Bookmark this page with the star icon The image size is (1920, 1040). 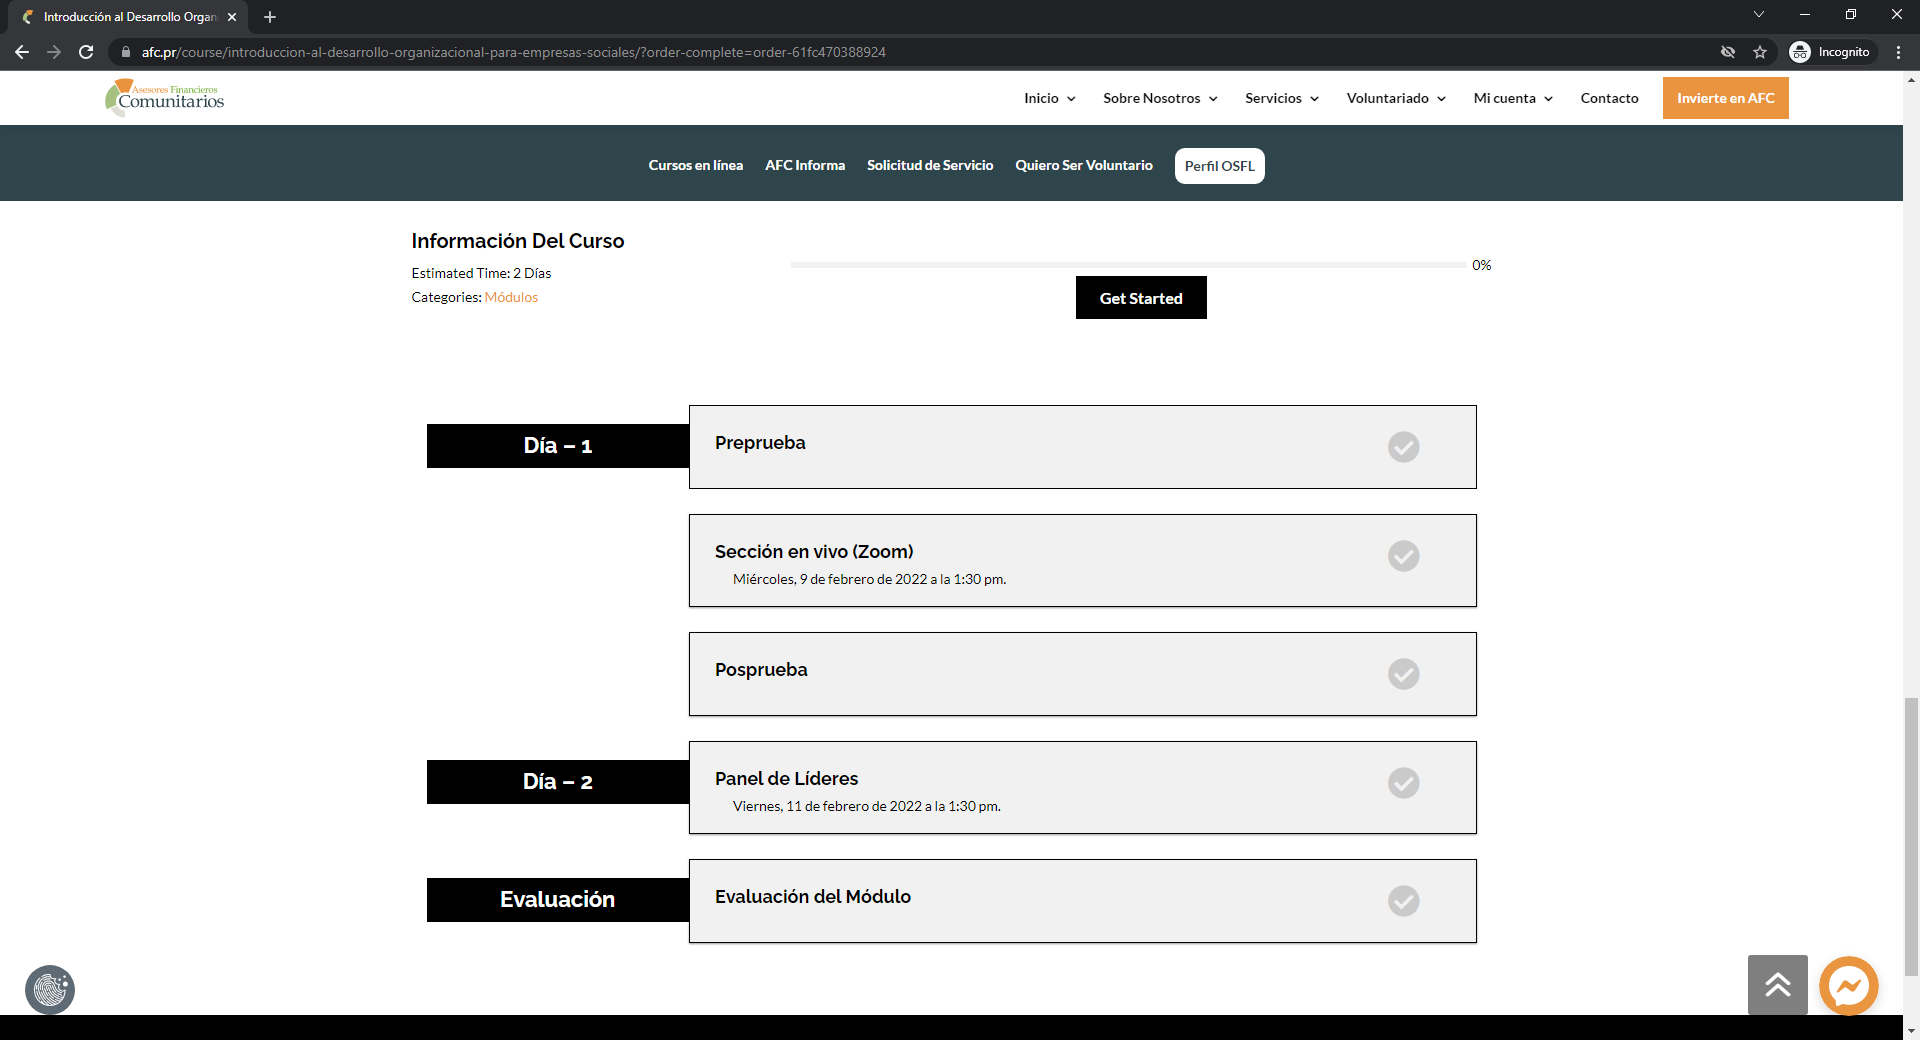click(1760, 52)
